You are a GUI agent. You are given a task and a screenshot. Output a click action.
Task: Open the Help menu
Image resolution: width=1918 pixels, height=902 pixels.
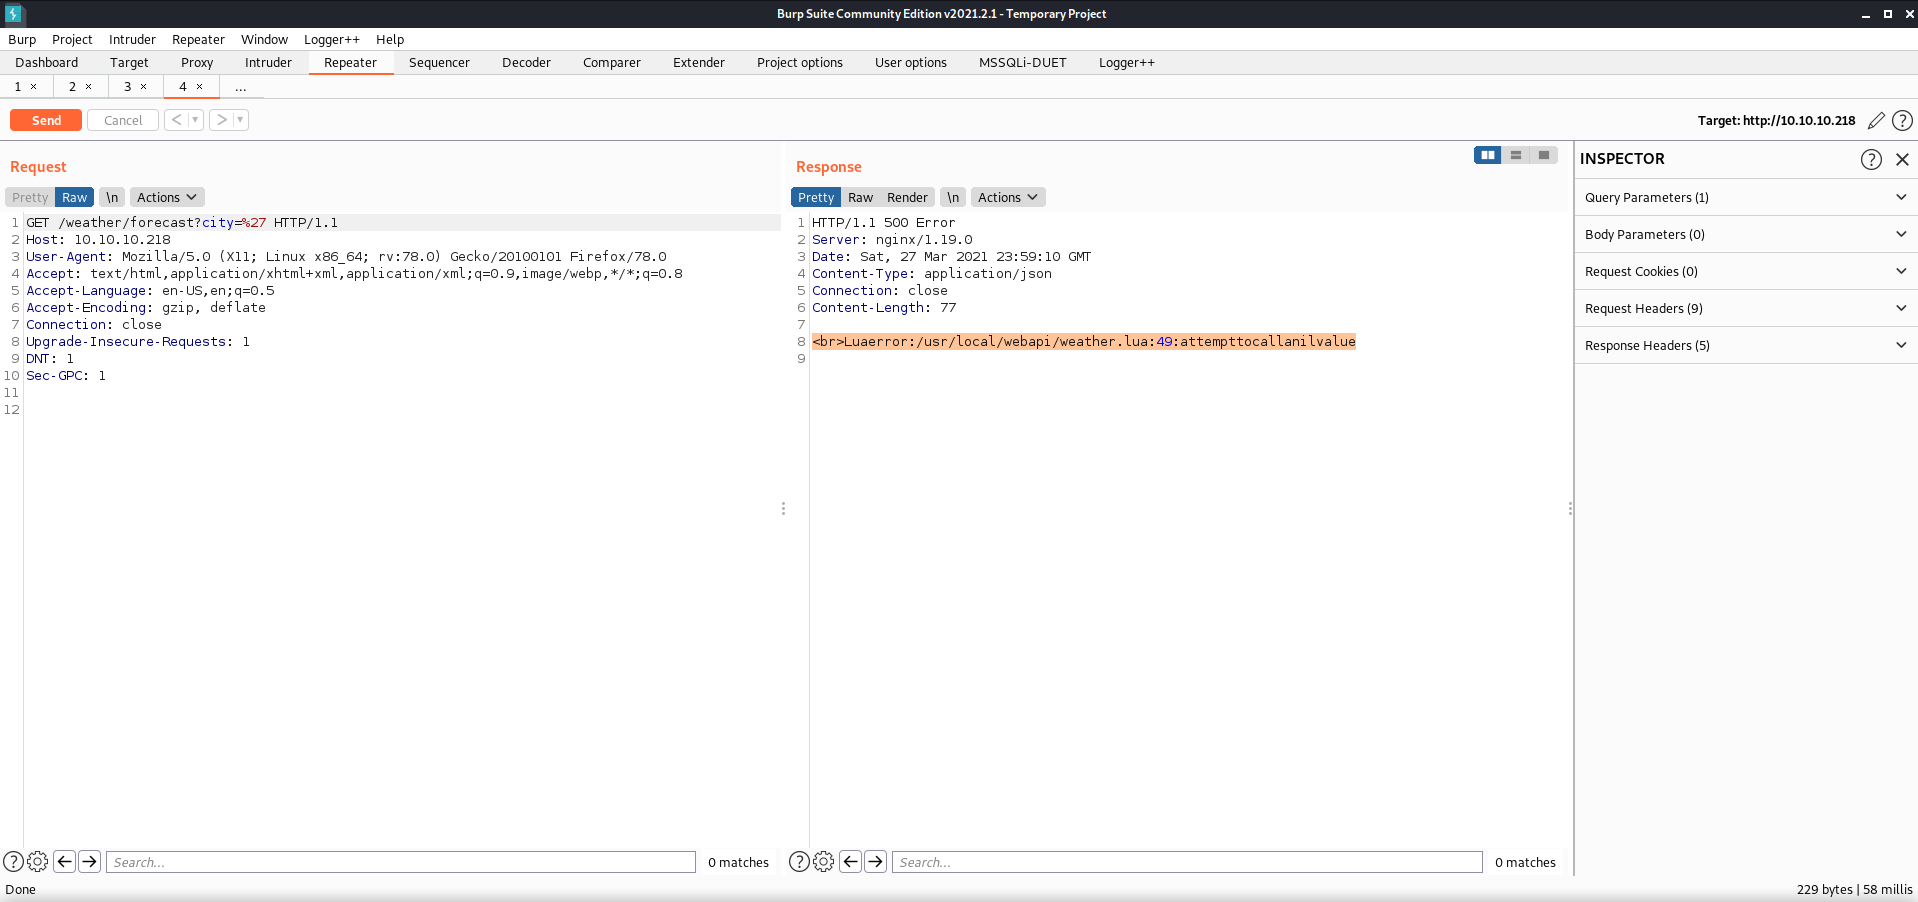[390, 39]
